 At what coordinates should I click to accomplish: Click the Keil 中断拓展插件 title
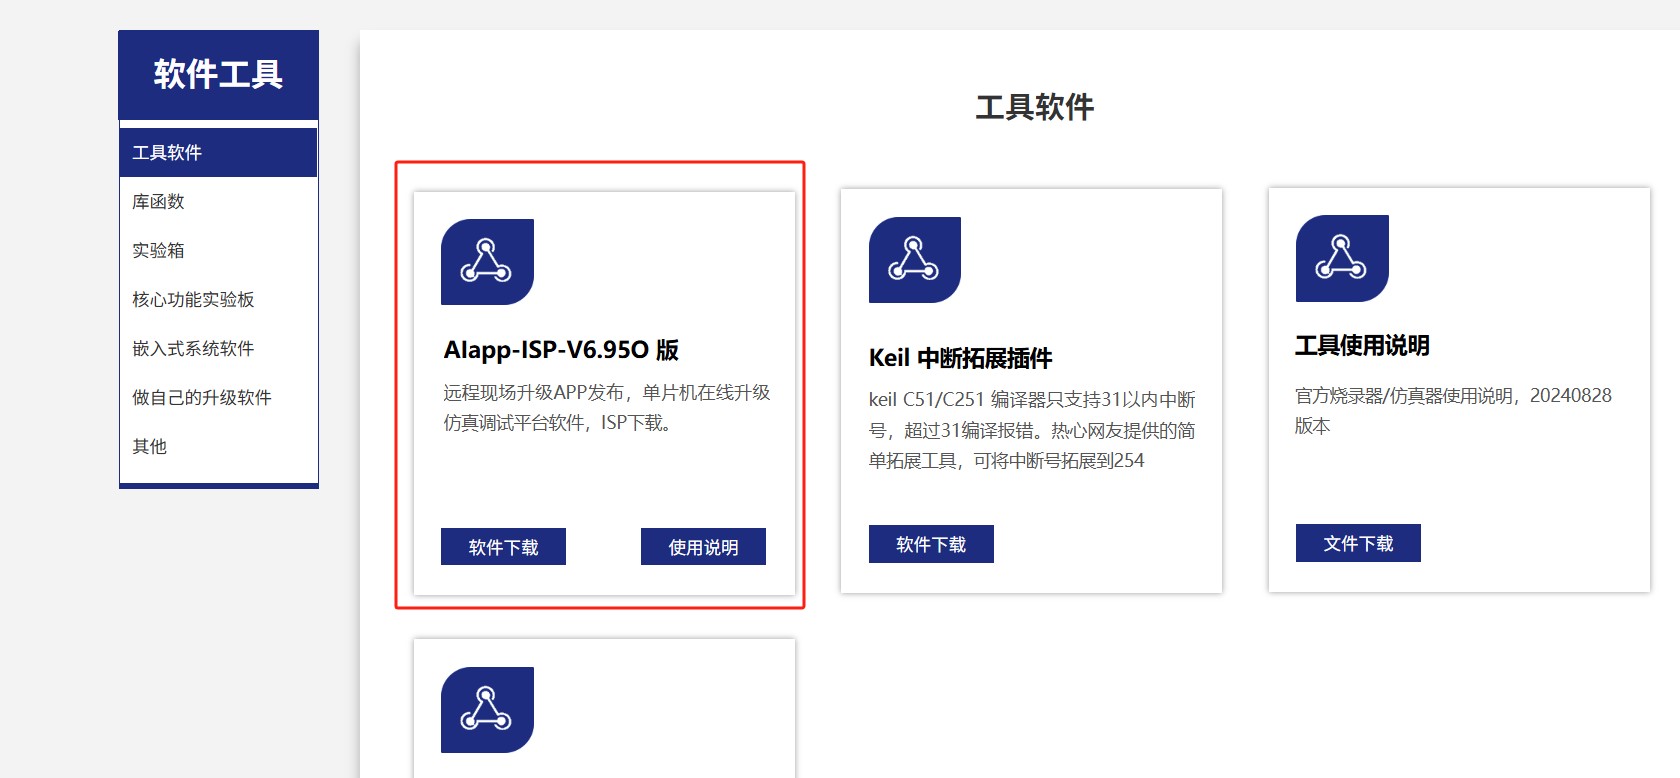(x=960, y=358)
